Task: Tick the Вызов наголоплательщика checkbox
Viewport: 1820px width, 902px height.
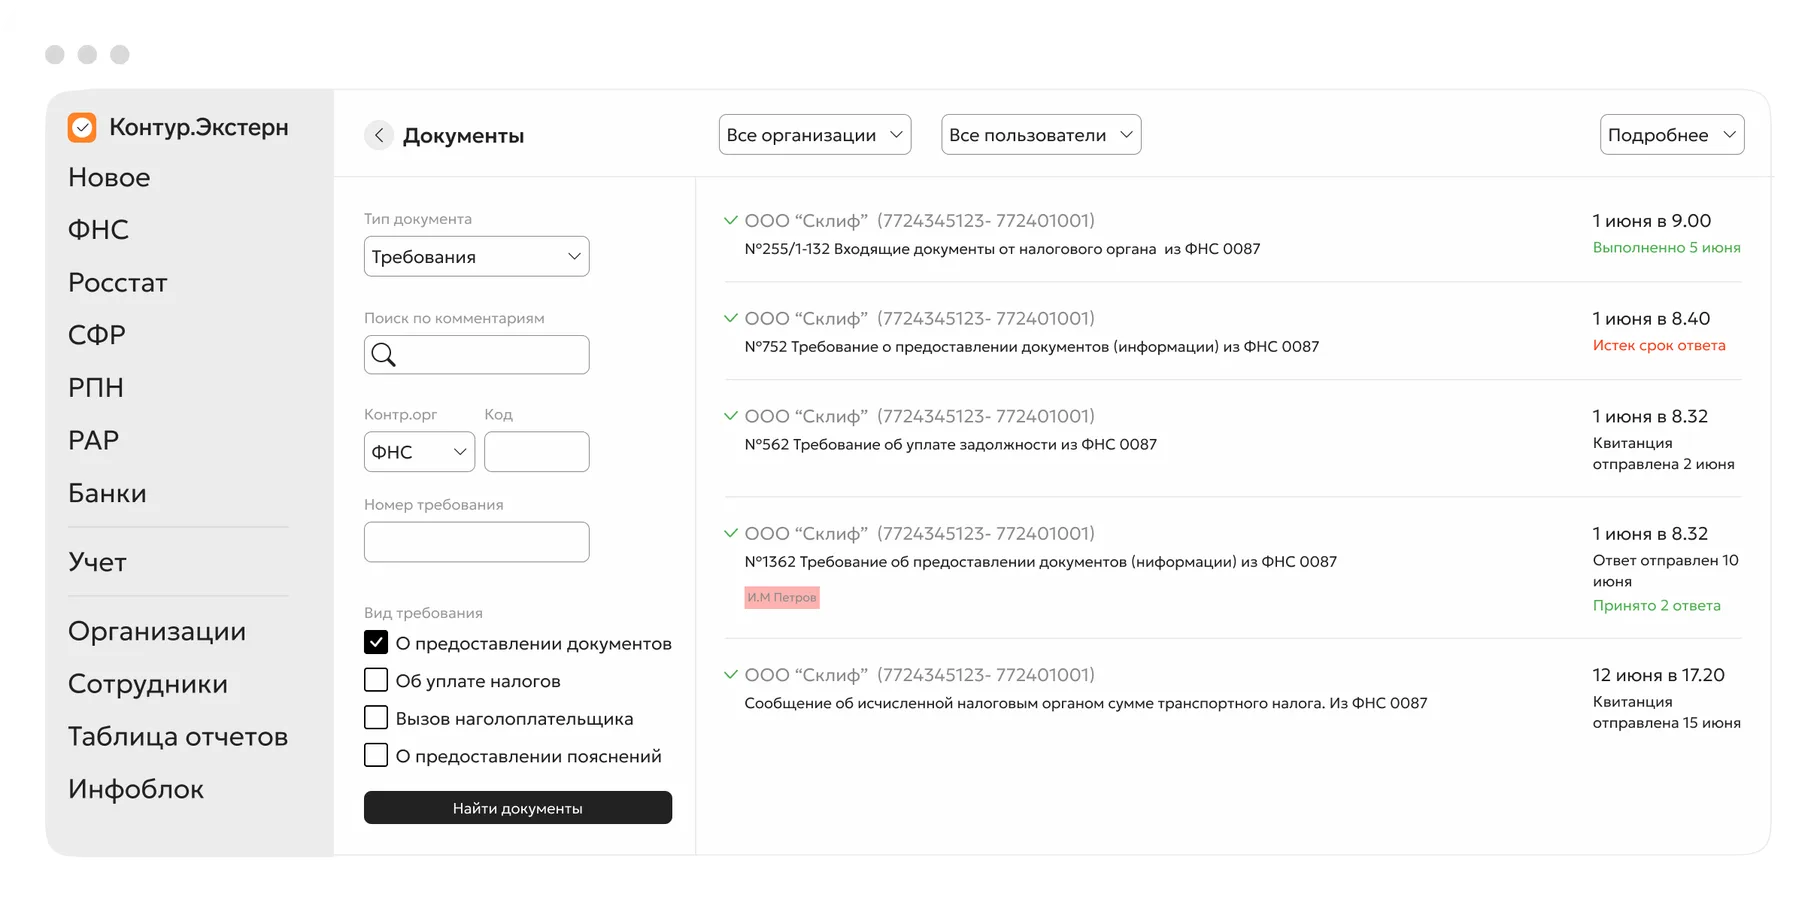Action: 376,718
